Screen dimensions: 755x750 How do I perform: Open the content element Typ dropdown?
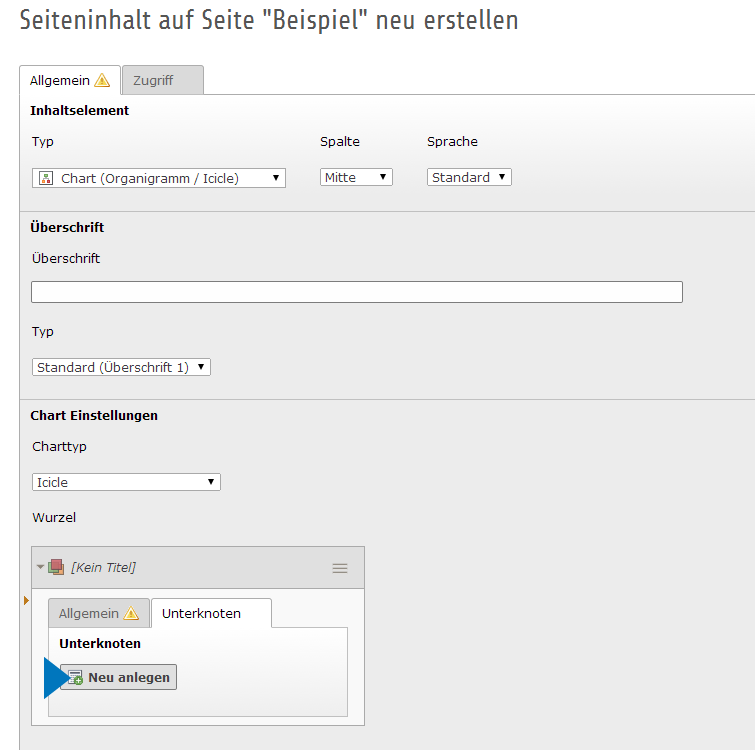[x=159, y=178]
